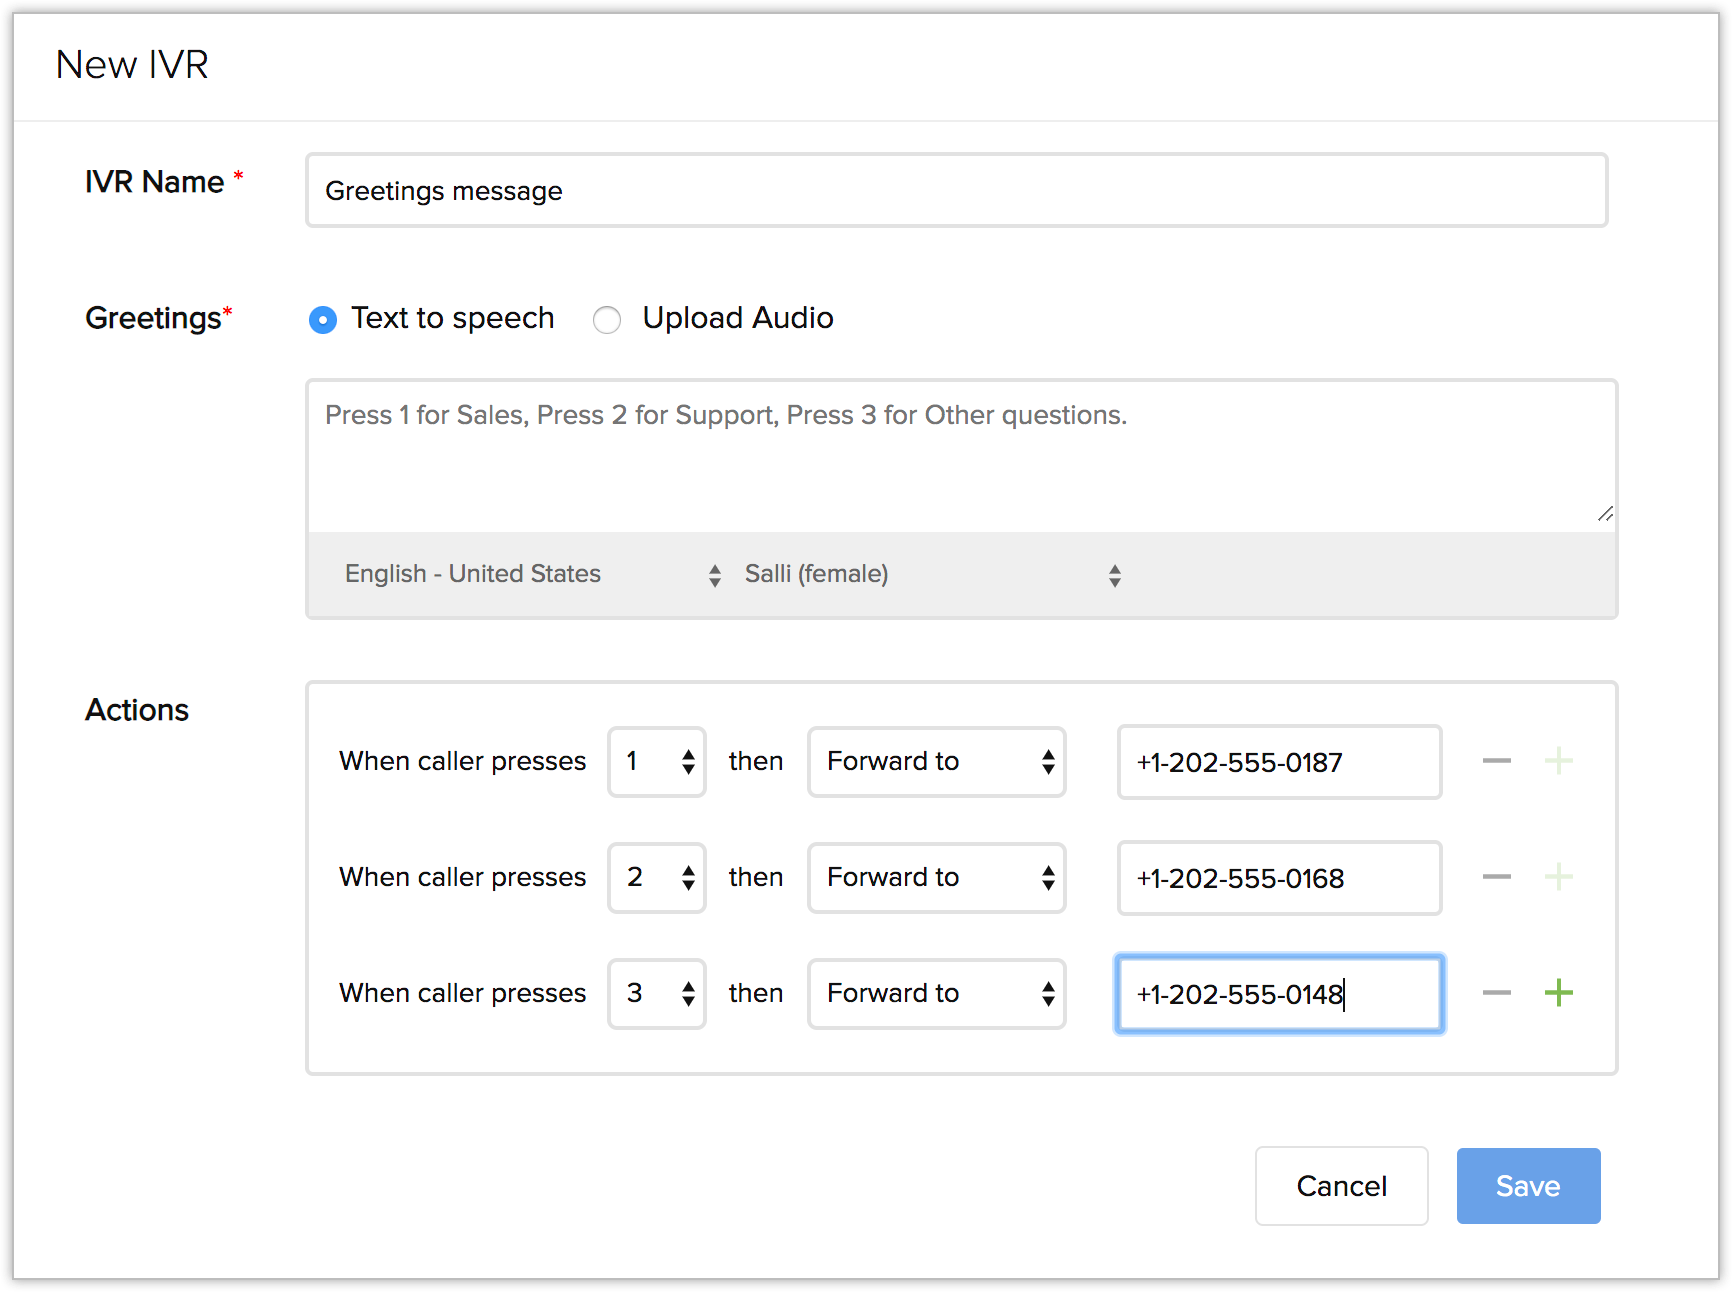
Task: Add a new action after key 3
Action: 1558,993
